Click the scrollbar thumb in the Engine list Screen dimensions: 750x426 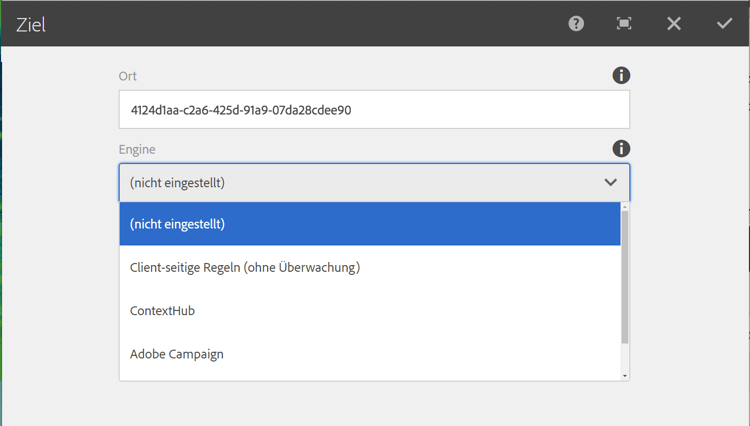click(x=625, y=275)
